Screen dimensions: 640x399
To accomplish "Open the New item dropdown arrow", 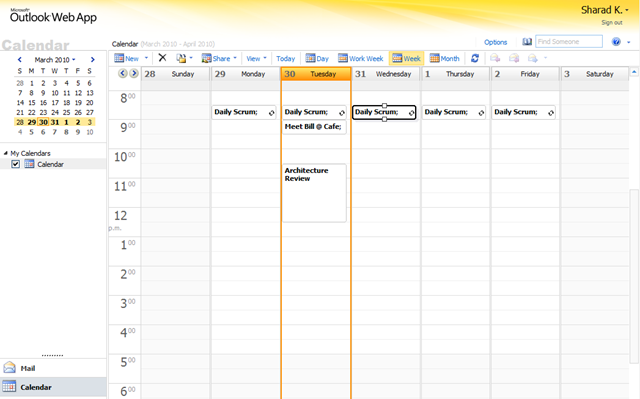I will coord(147,58).
